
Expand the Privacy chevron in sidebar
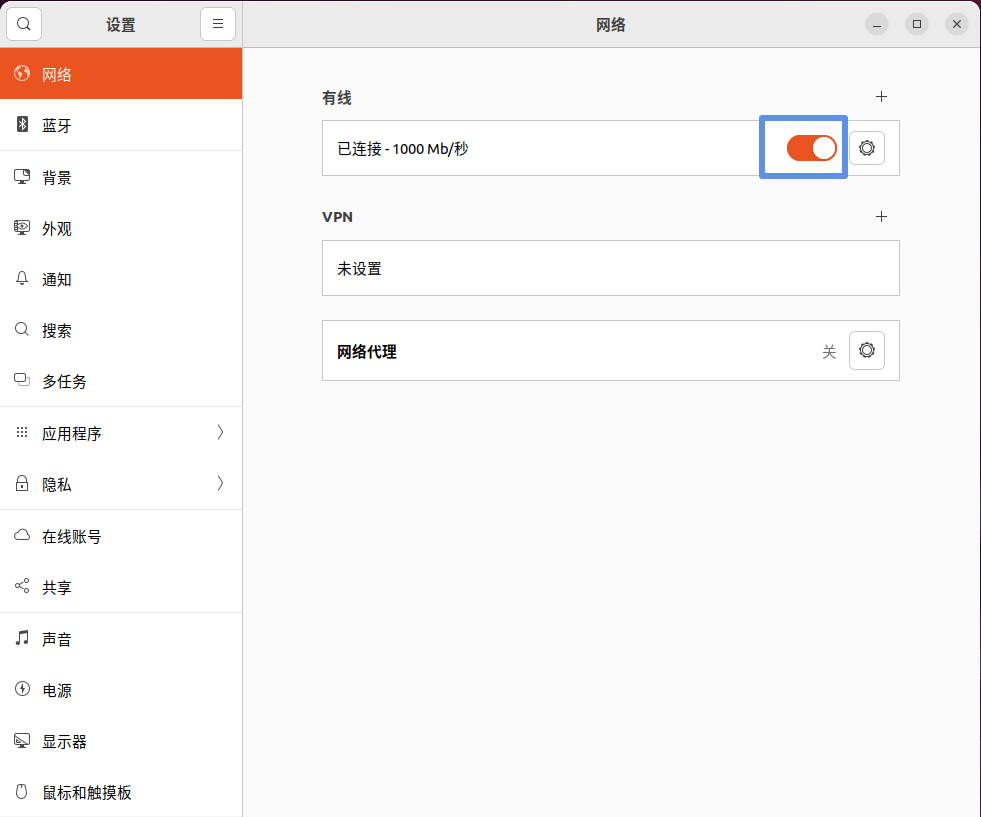[220, 484]
